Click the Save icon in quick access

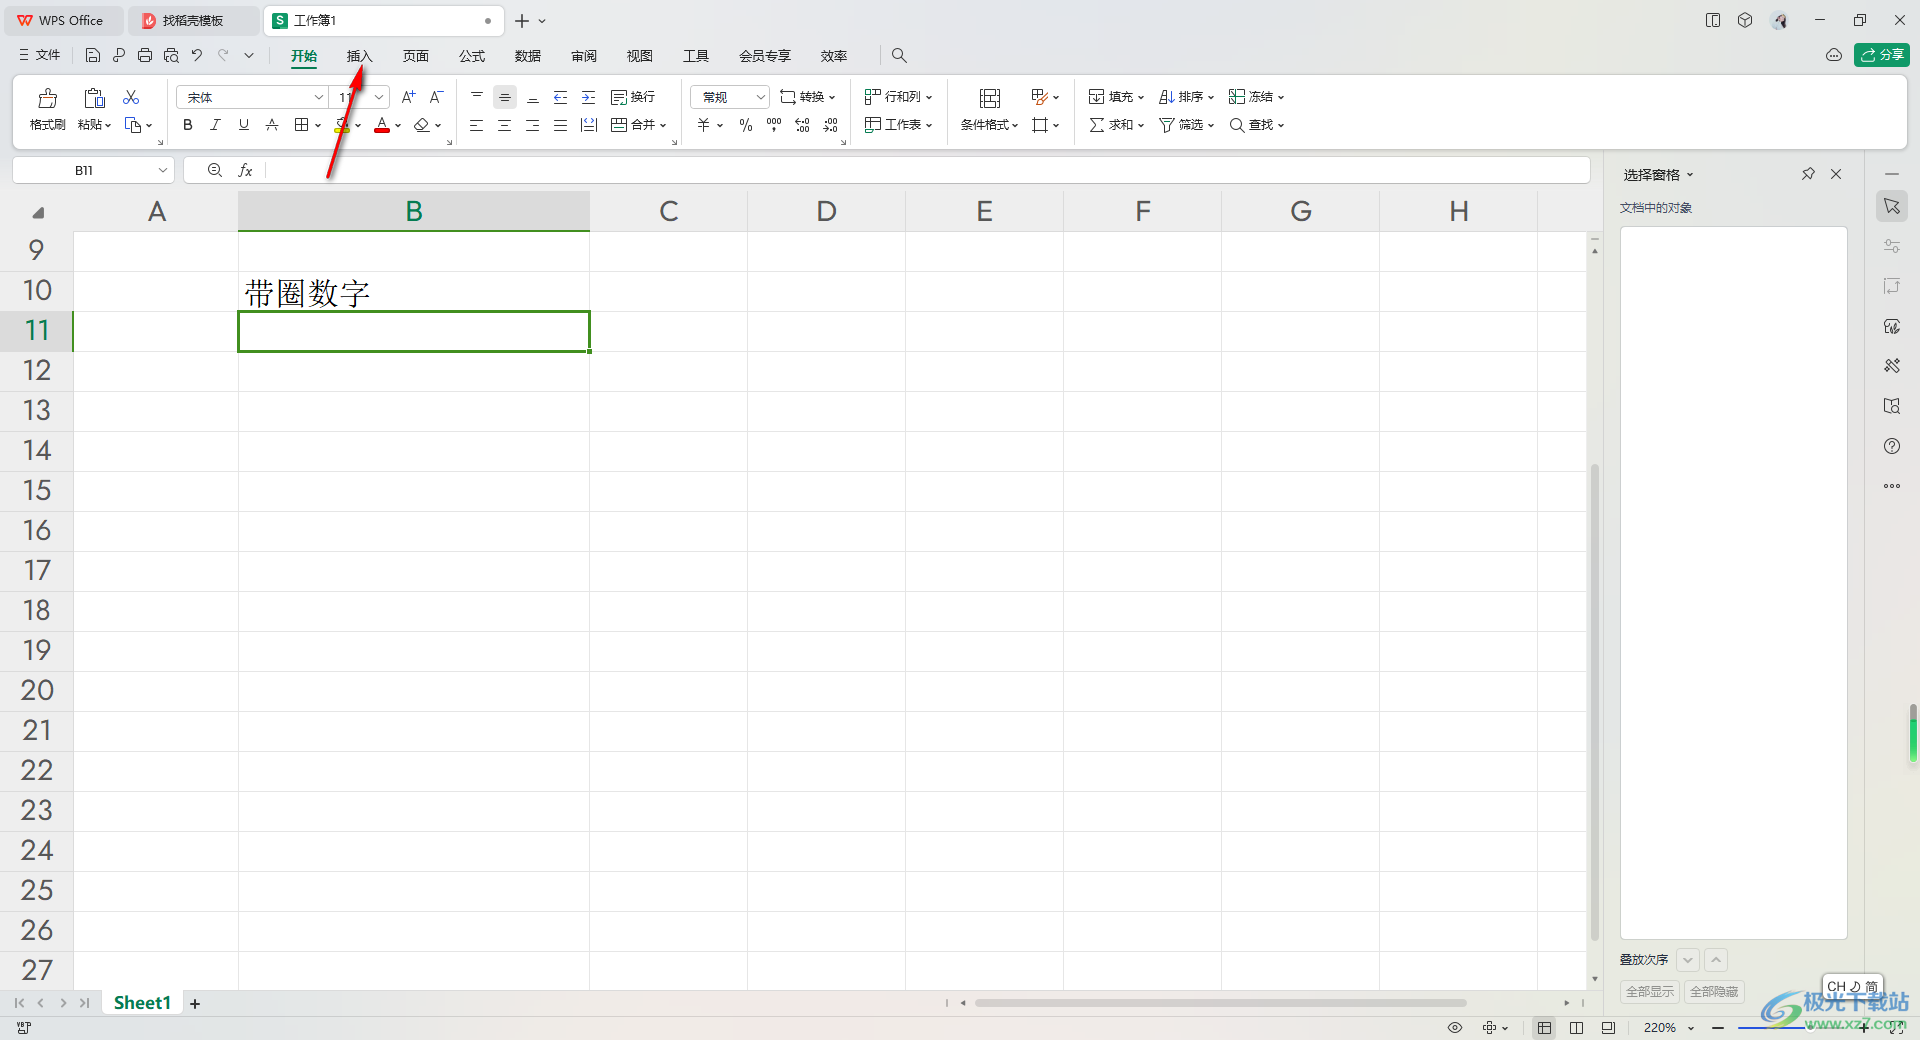coord(93,55)
